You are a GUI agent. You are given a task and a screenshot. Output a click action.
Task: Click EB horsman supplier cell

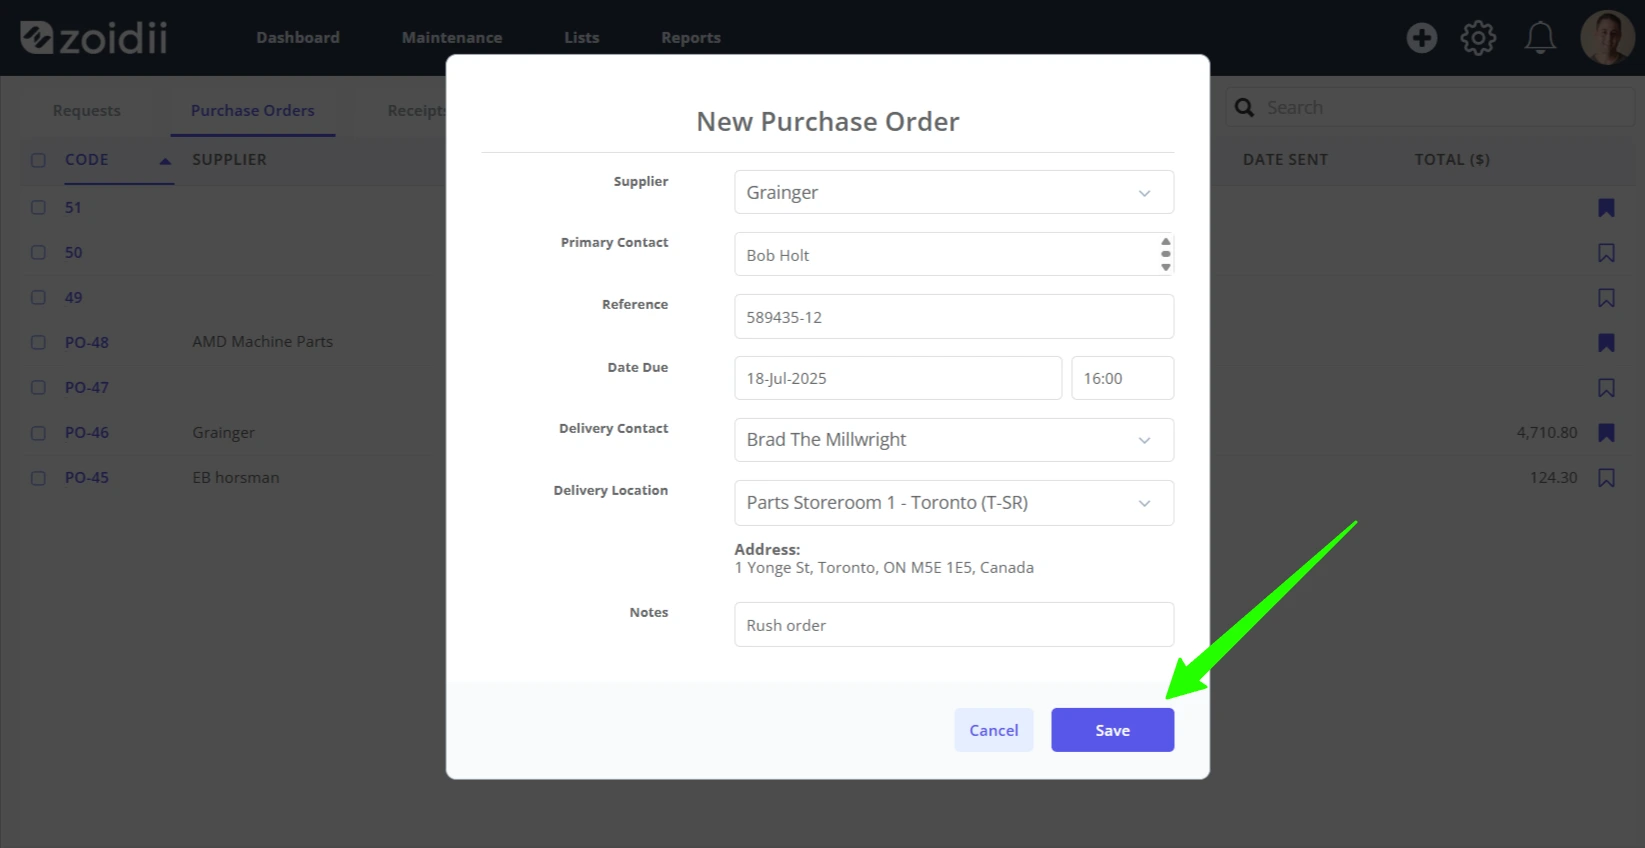236,478
